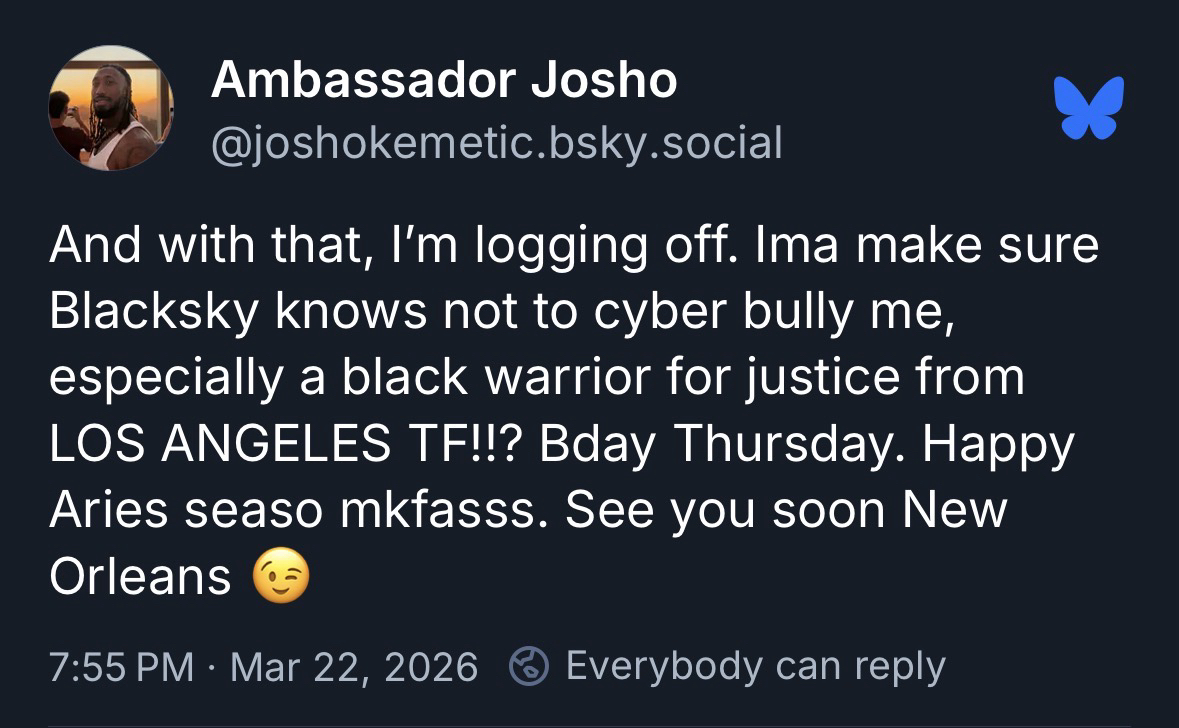
Task: Open the "Ambassador Josho" display name
Action: click(x=443, y=80)
